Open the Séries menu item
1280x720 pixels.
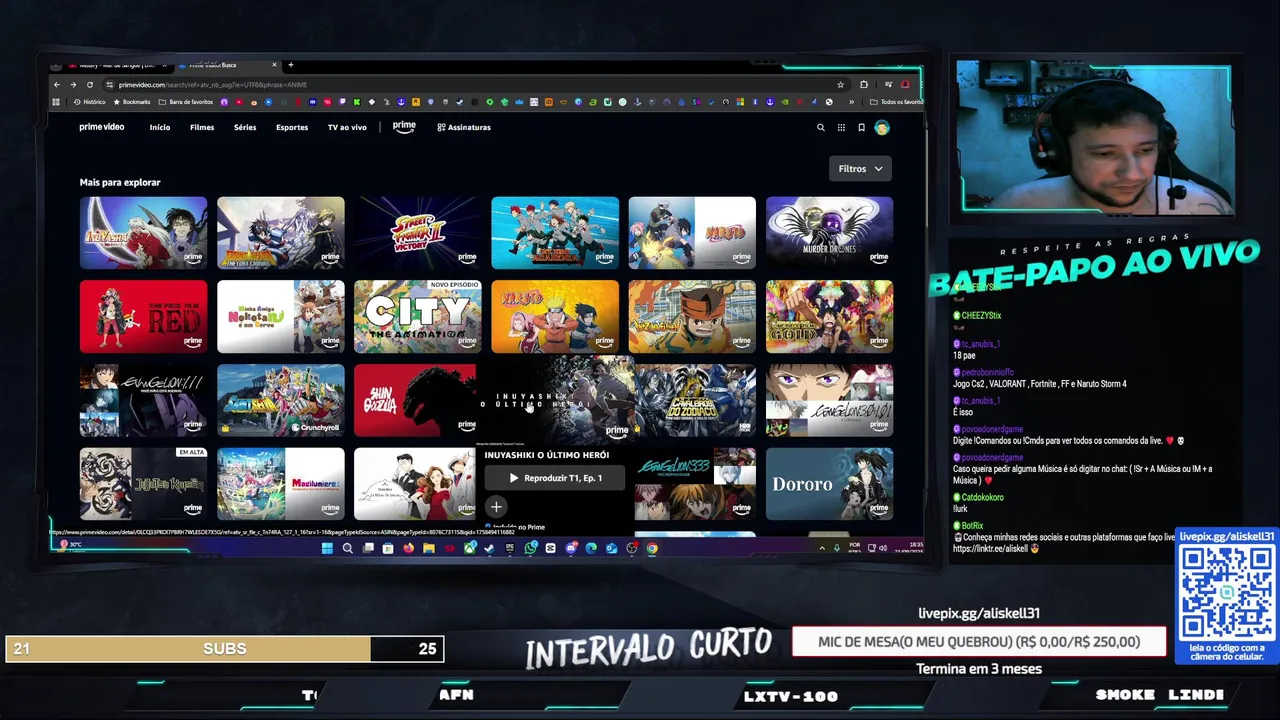pos(245,128)
